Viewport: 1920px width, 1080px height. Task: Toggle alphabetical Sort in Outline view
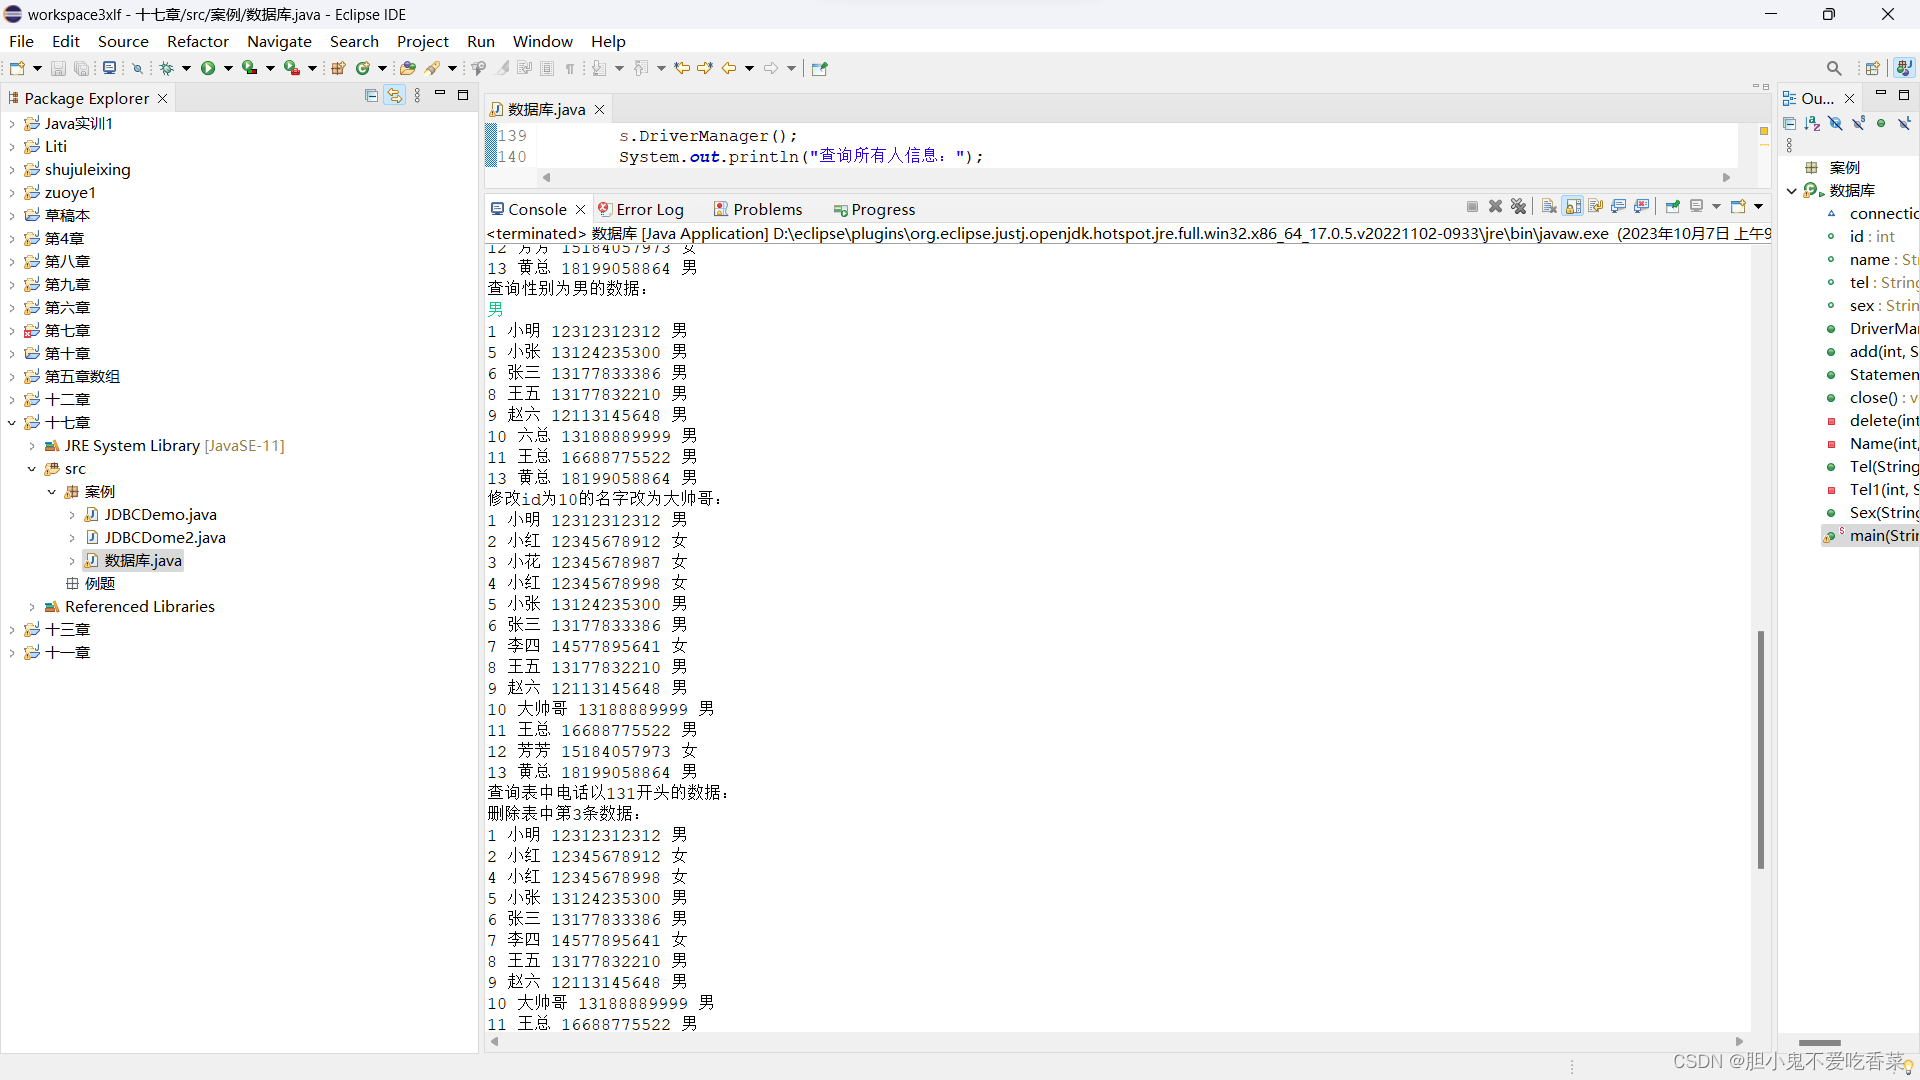tap(1812, 123)
